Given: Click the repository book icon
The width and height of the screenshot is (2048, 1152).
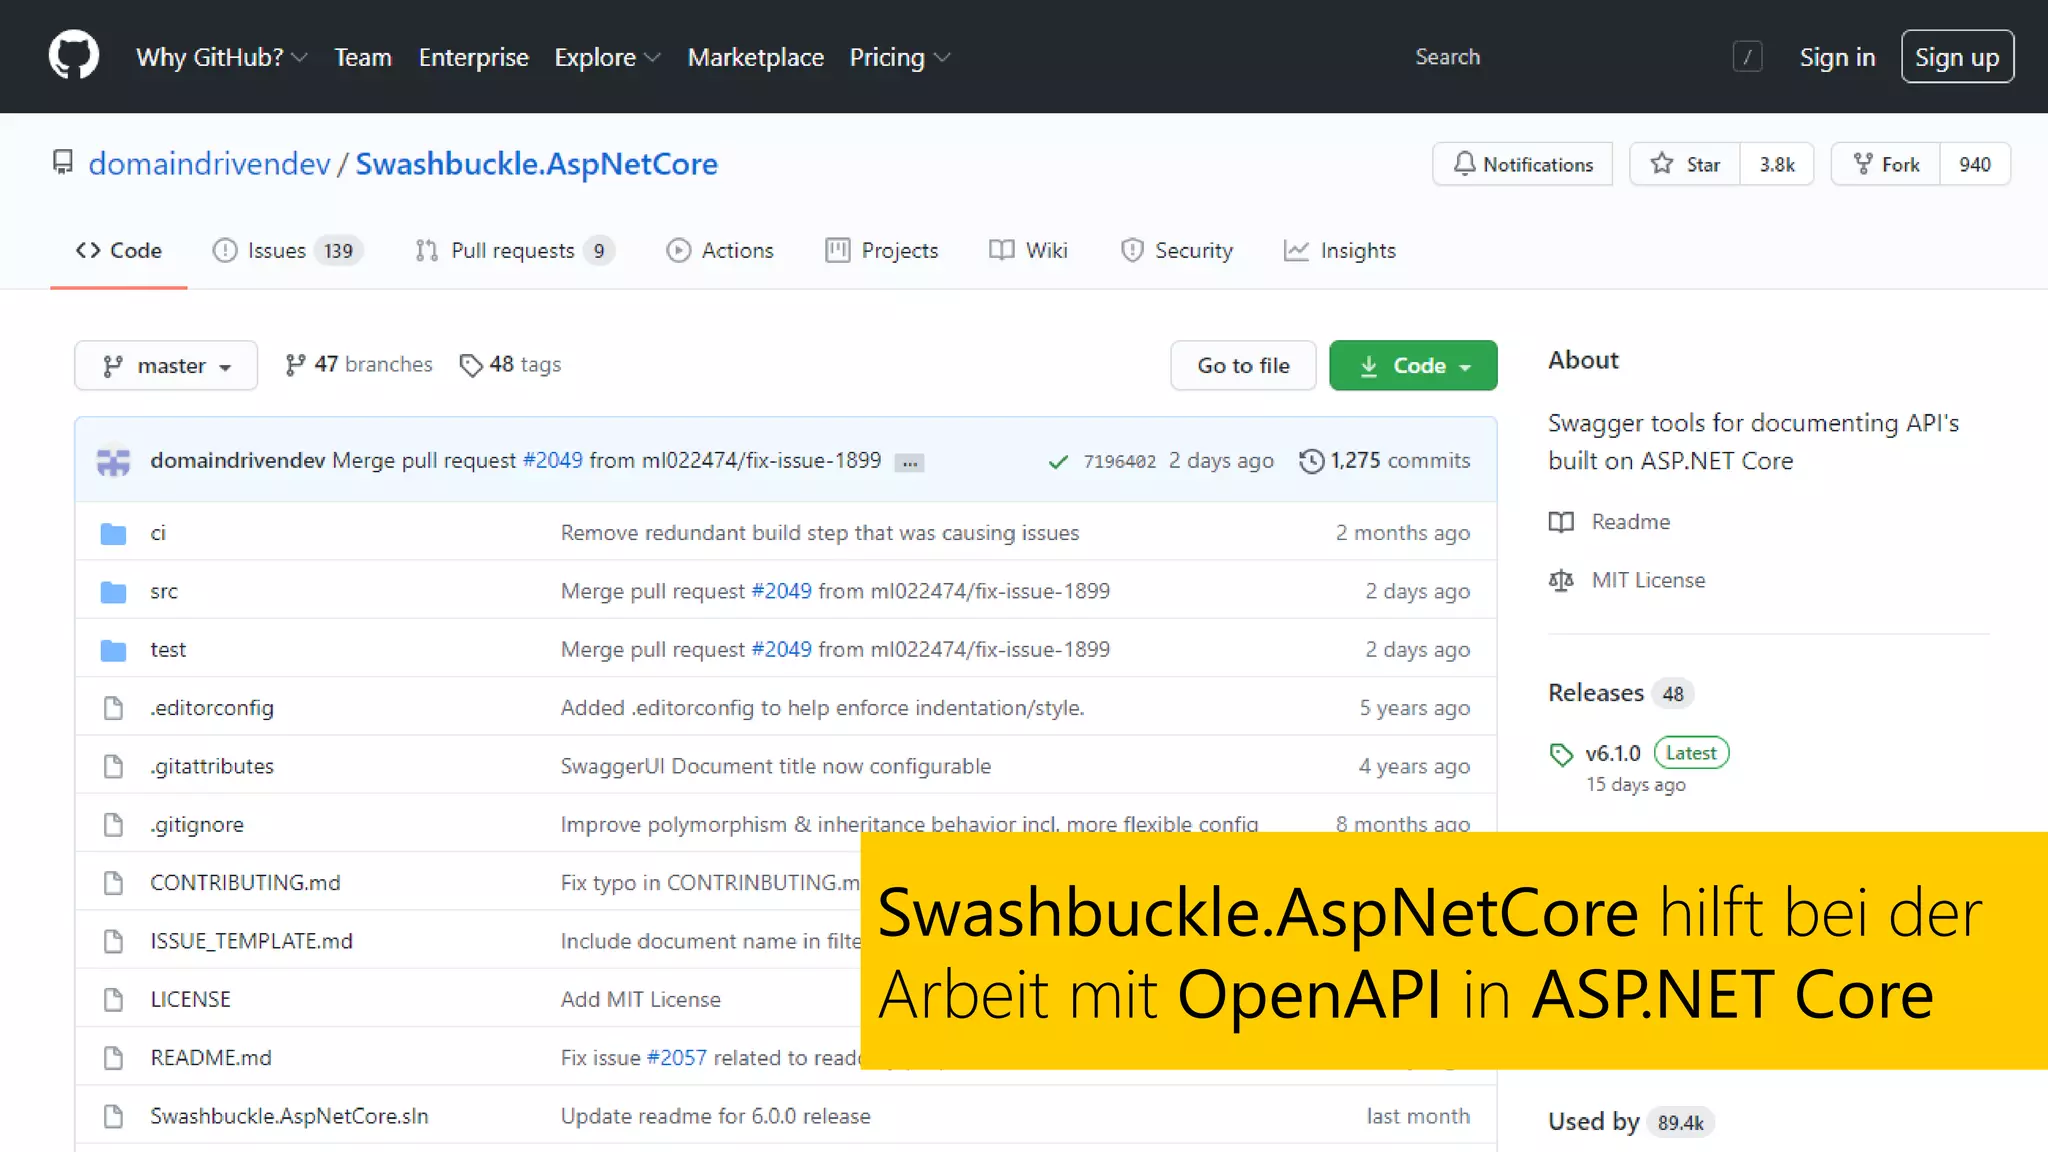Looking at the screenshot, I should tap(63, 163).
